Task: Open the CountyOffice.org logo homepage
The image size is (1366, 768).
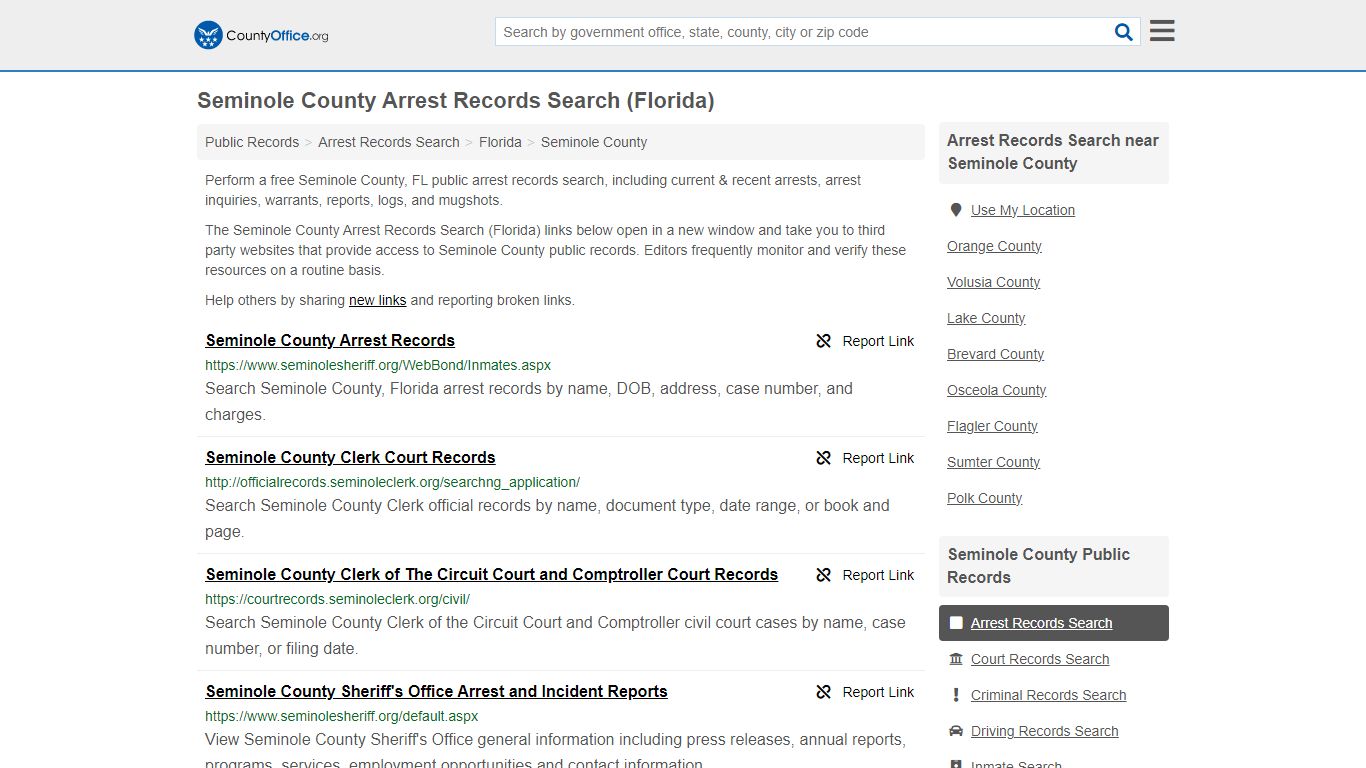Action: point(261,35)
